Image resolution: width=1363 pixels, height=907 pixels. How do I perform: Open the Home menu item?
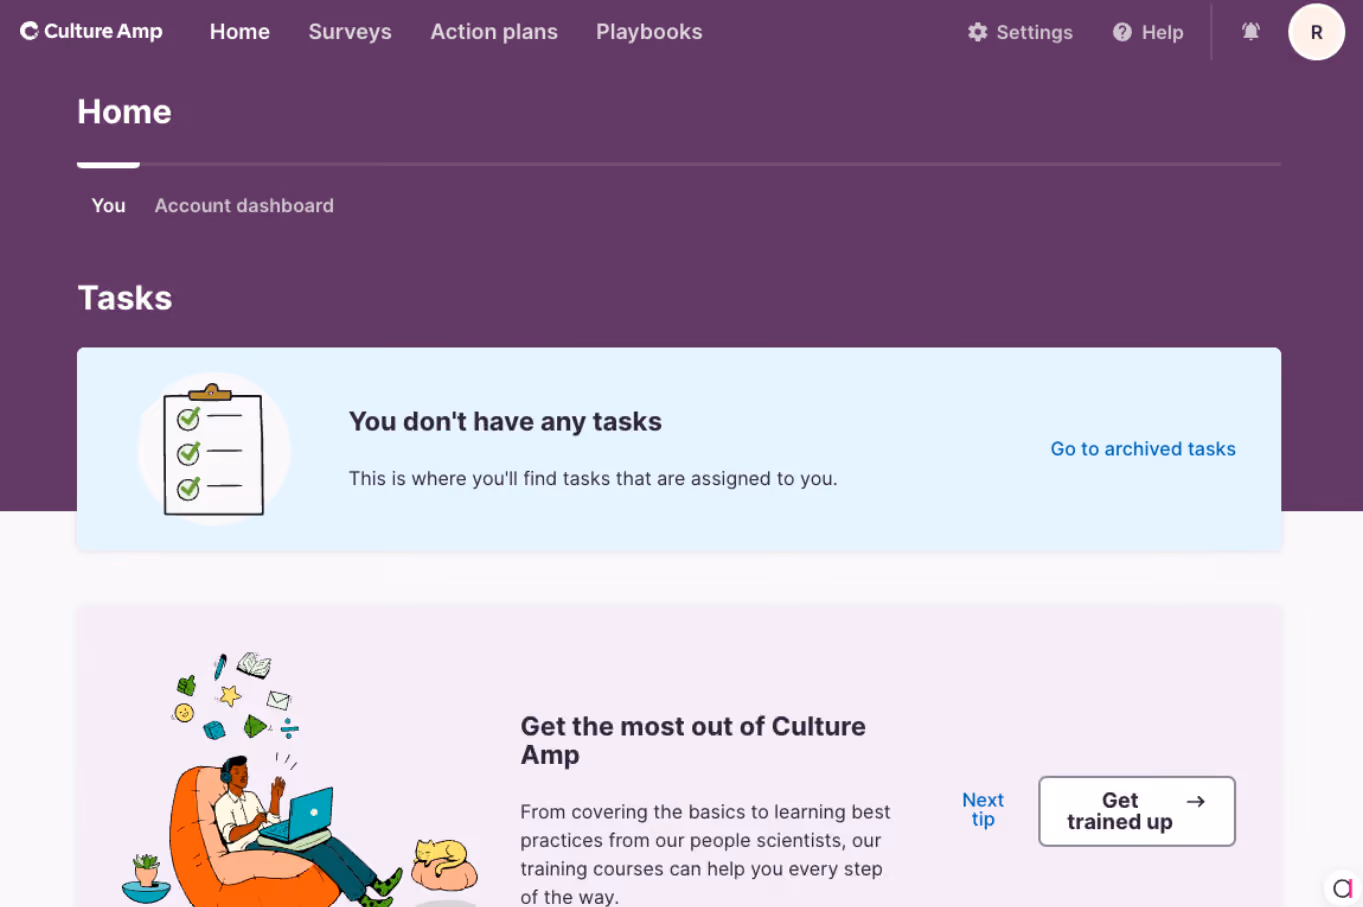(240, 32)
